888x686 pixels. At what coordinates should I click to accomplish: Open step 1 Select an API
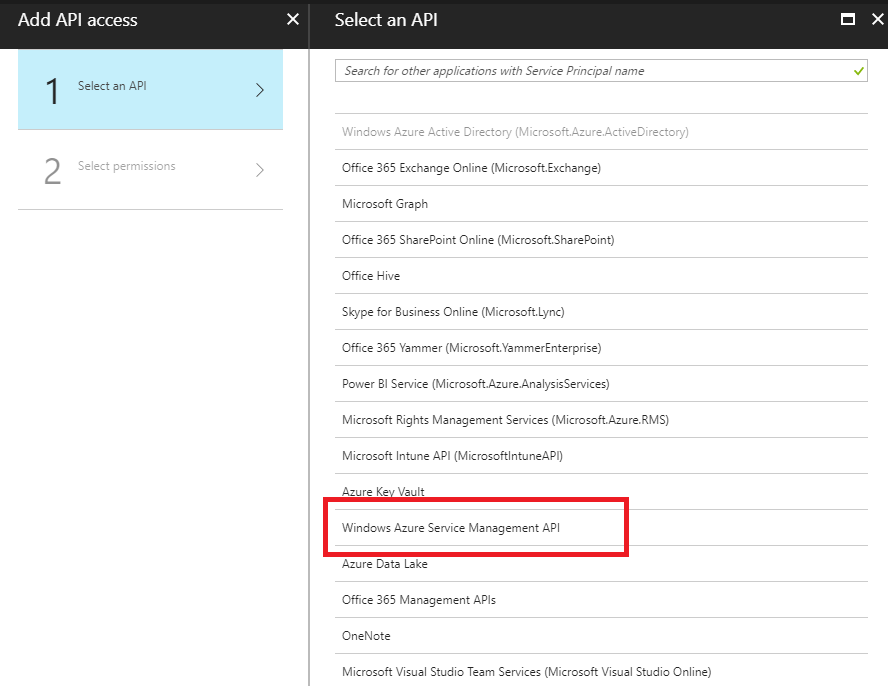coord(151,90)
